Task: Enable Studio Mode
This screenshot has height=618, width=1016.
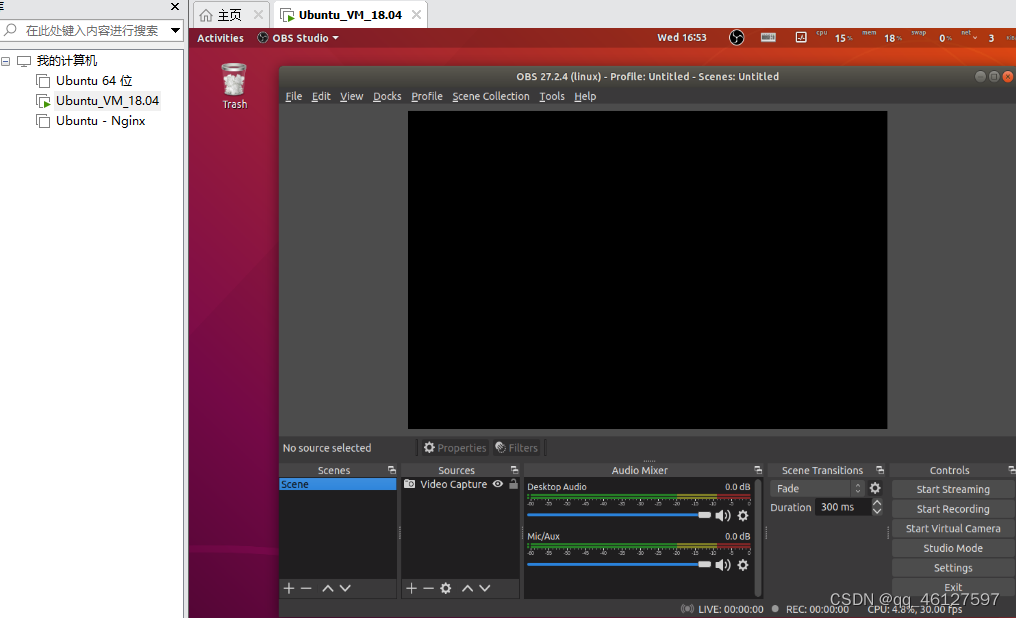Action: tap(951, 548)
